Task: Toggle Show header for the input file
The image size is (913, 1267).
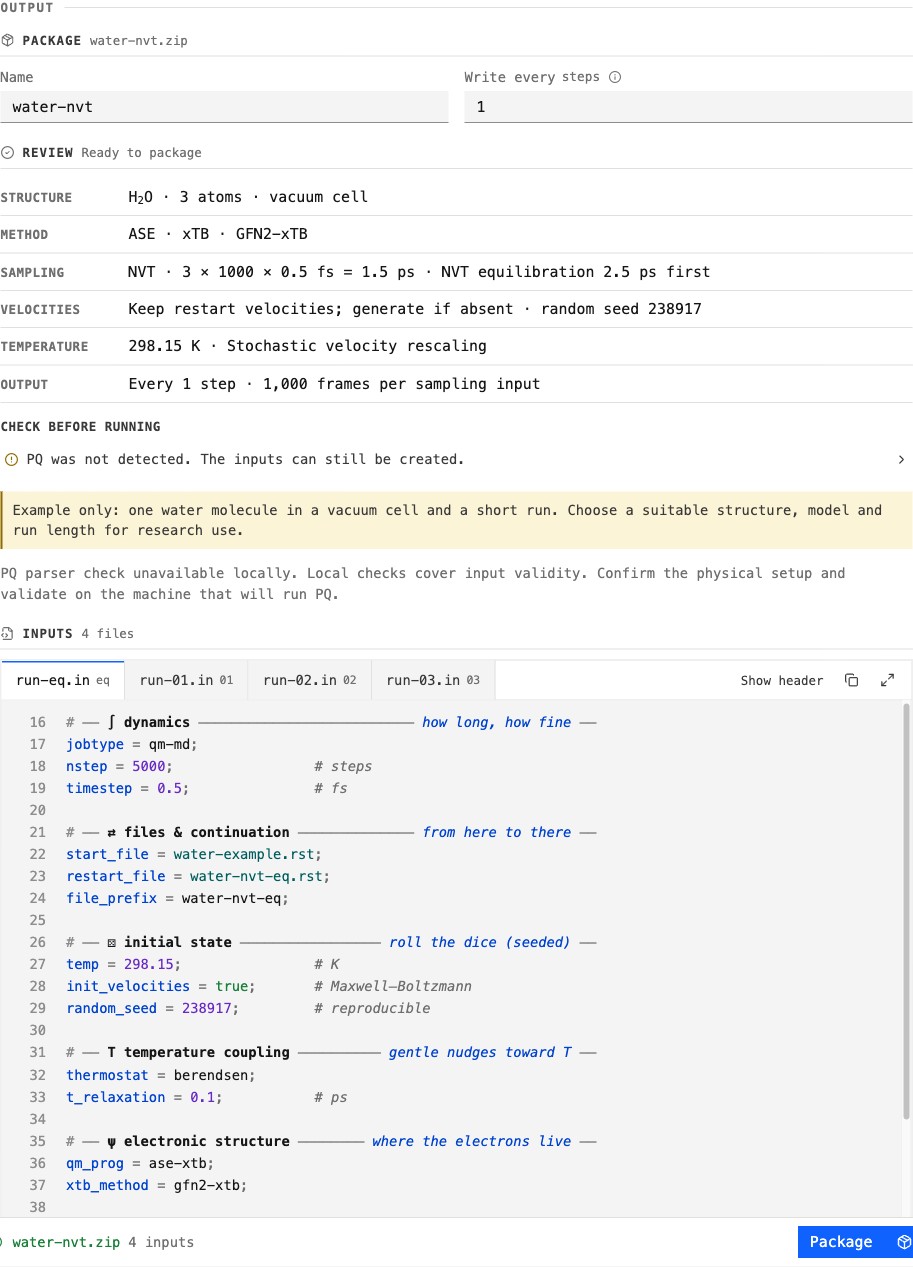Action: click(x=782, y=680)
